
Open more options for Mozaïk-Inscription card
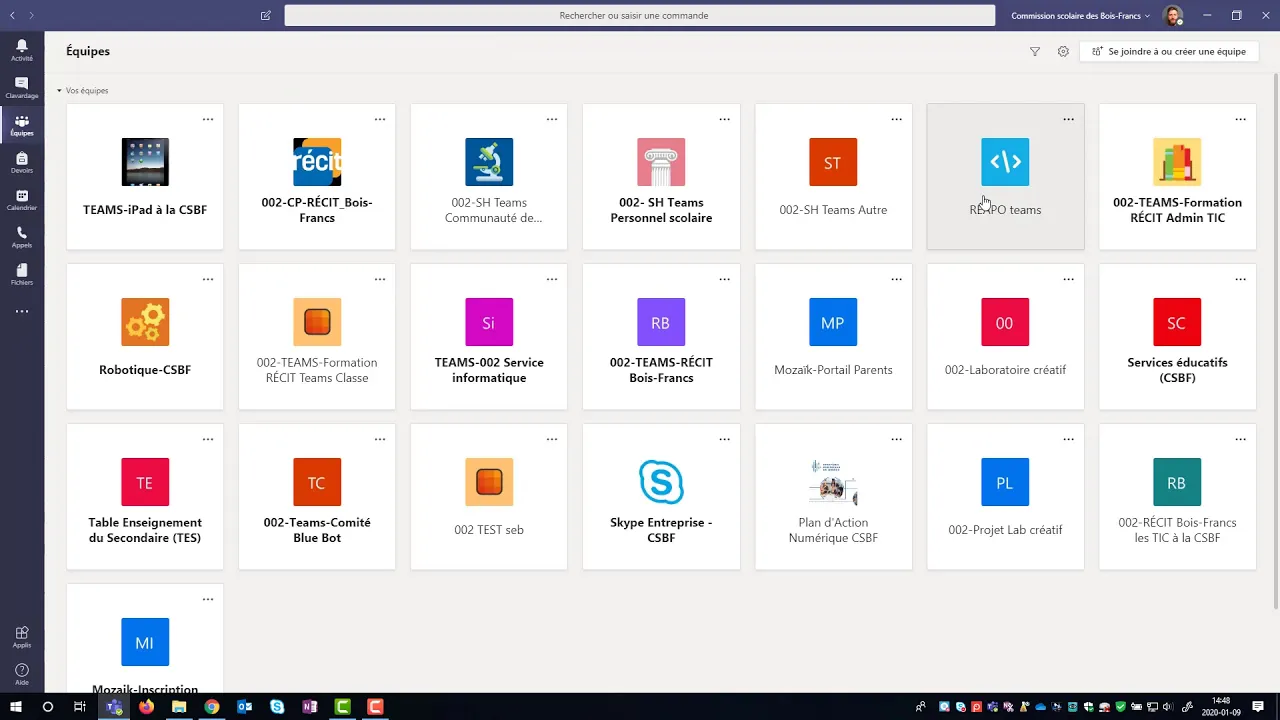click(208, 599)
